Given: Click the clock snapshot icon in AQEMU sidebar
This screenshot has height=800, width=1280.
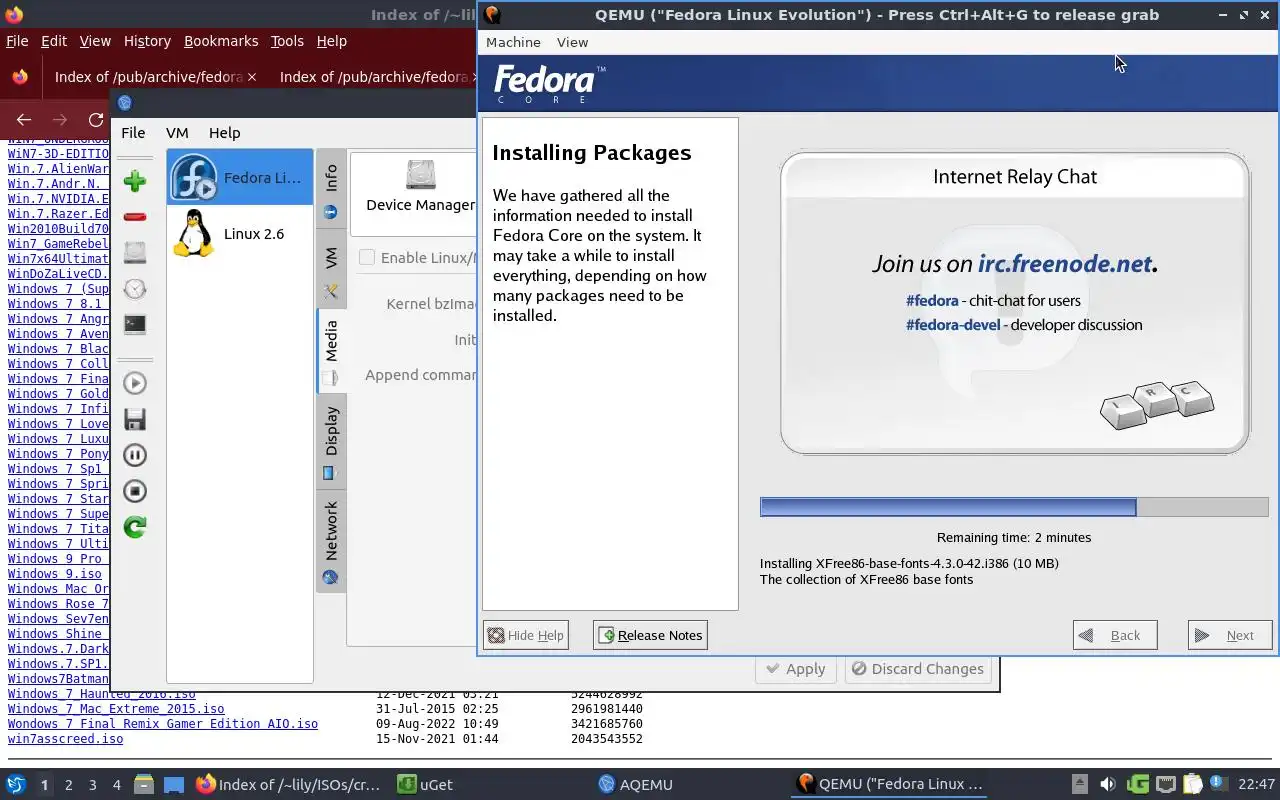Looking at the screenshot, I should pyautogui.click(x=135, y=289).
